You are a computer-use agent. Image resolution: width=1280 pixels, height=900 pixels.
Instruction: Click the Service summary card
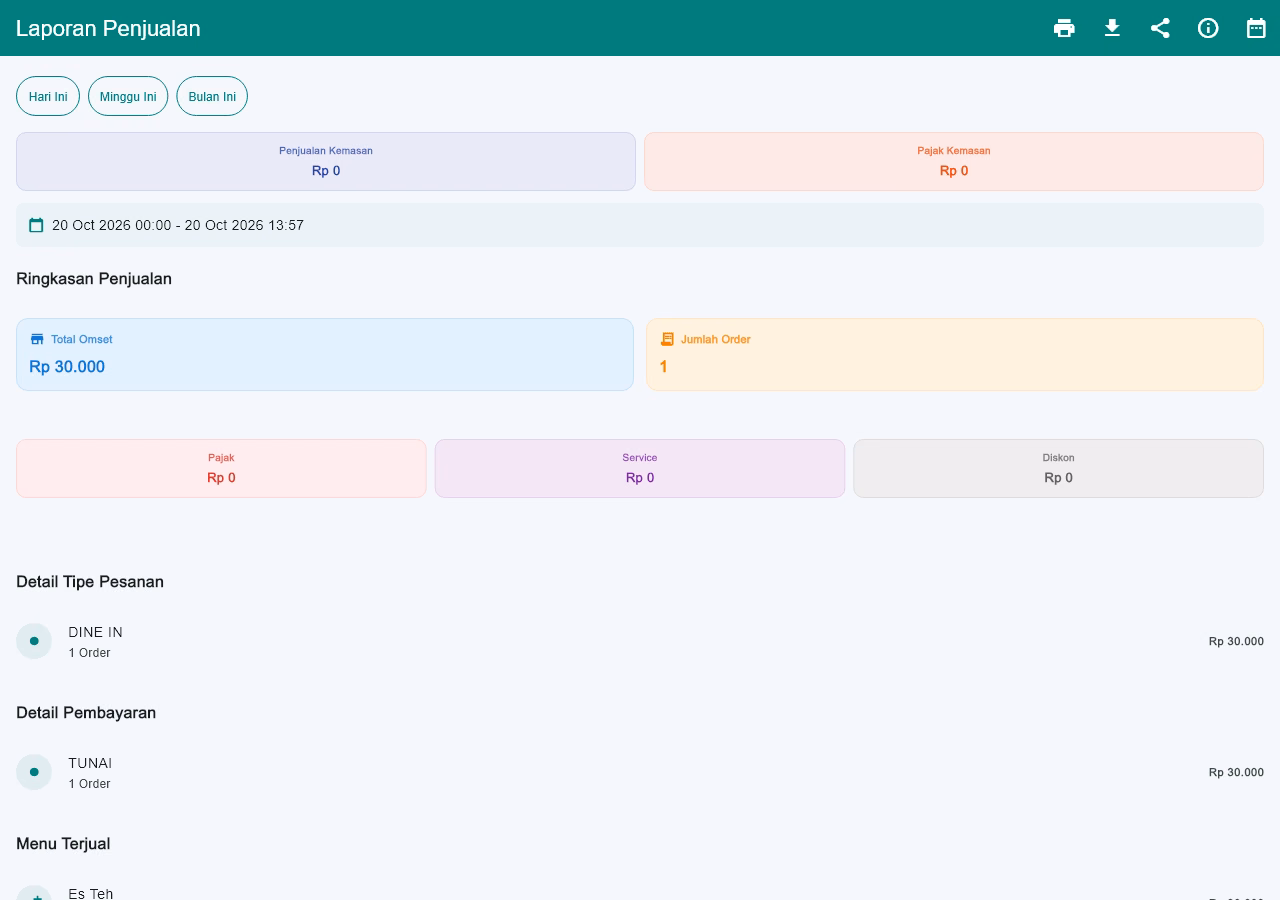(x=640, y=468)
